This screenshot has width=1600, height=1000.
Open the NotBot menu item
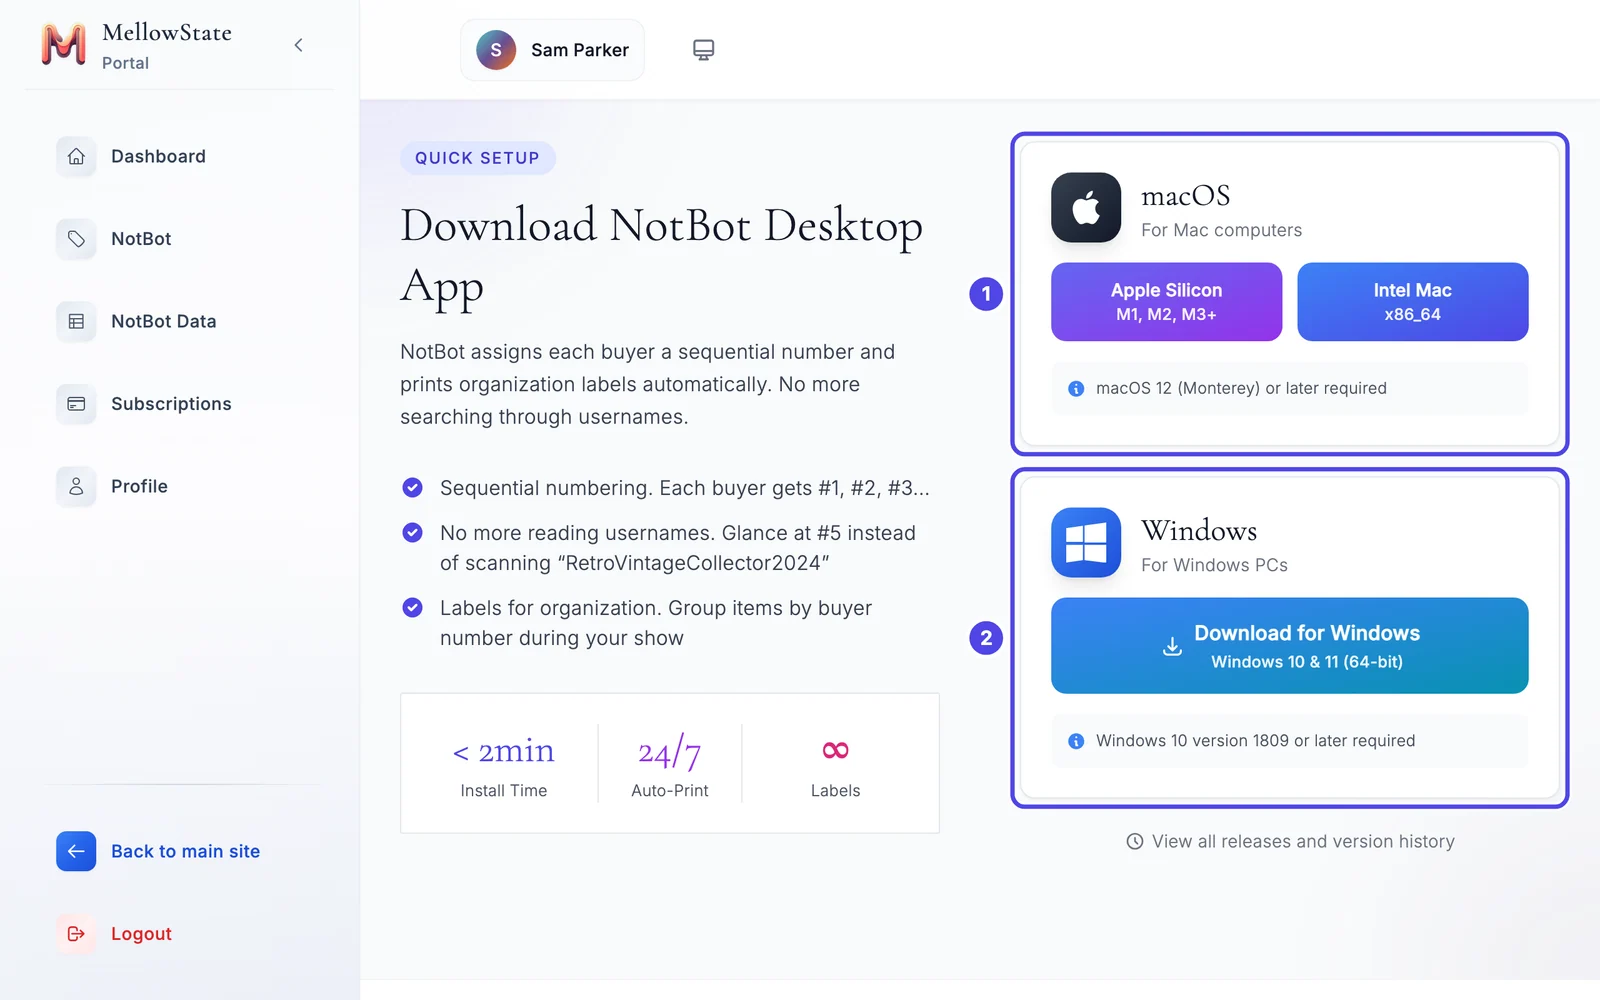click(x=141, y=239)
